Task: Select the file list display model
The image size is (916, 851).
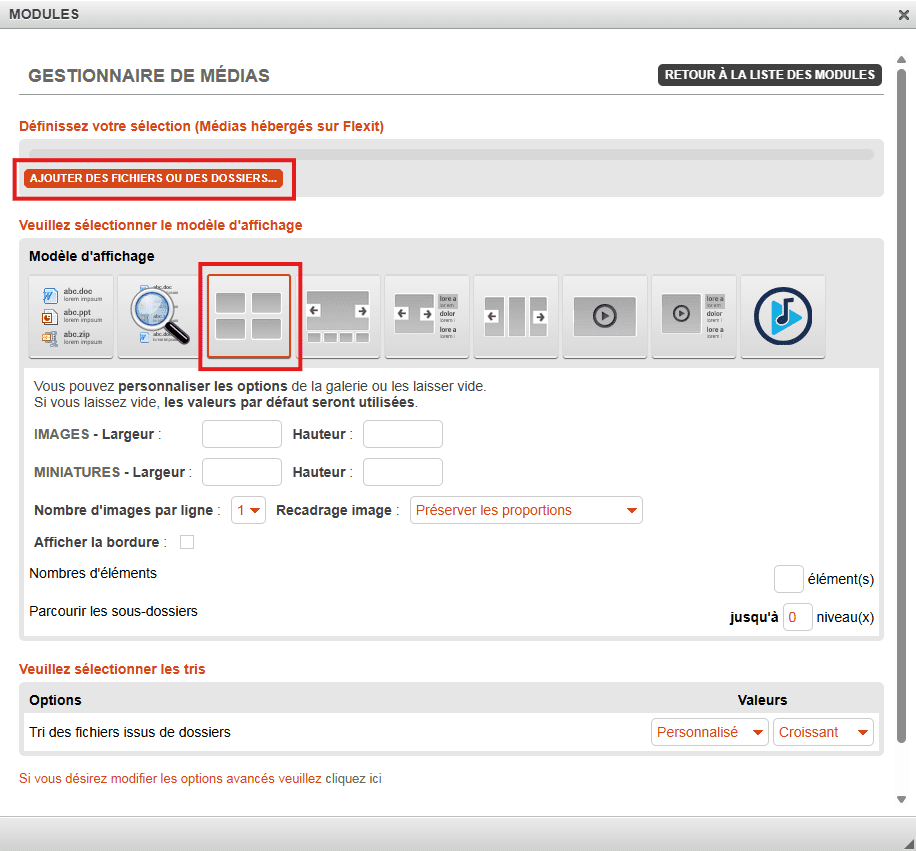Action: click(72, 316)
